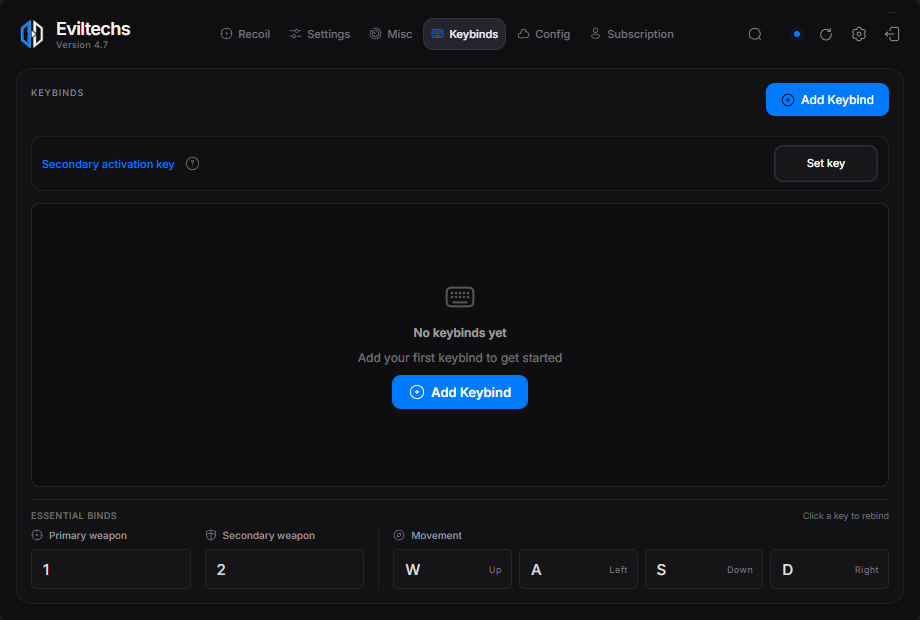Rebind the S Down movement key

click(x=704, y=569)
